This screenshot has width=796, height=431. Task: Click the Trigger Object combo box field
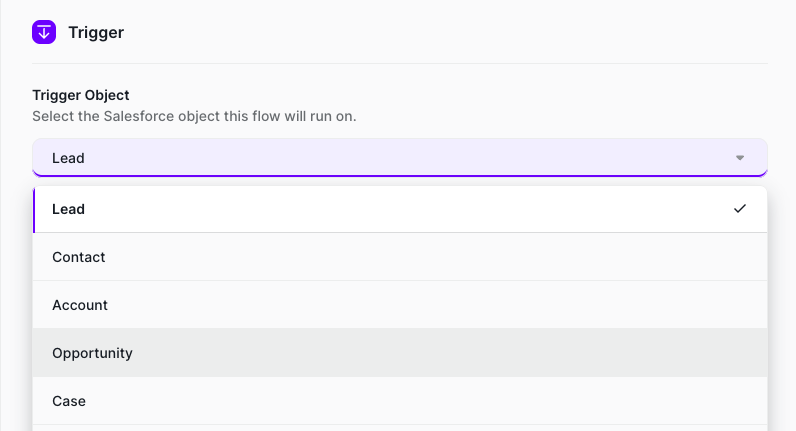(x=400, y=158)
